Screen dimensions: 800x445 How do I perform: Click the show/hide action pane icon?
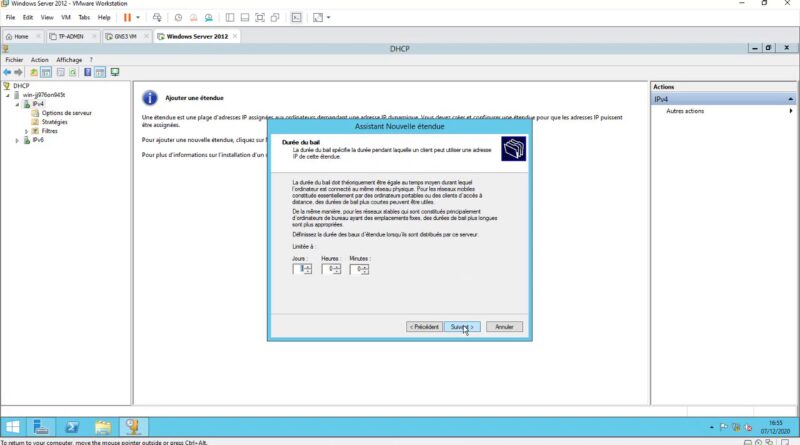(100, 72)
